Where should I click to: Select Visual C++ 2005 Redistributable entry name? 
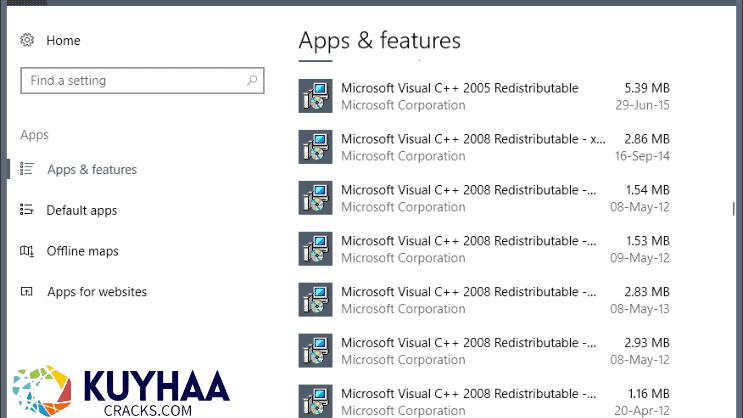coord(459,88)
